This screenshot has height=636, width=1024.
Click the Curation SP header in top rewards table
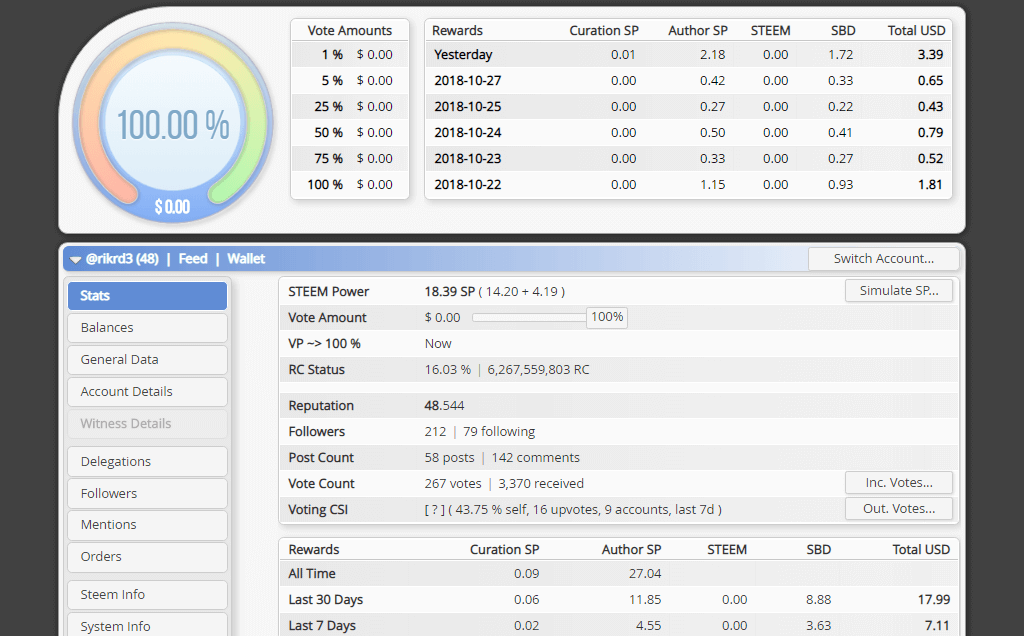604,31
